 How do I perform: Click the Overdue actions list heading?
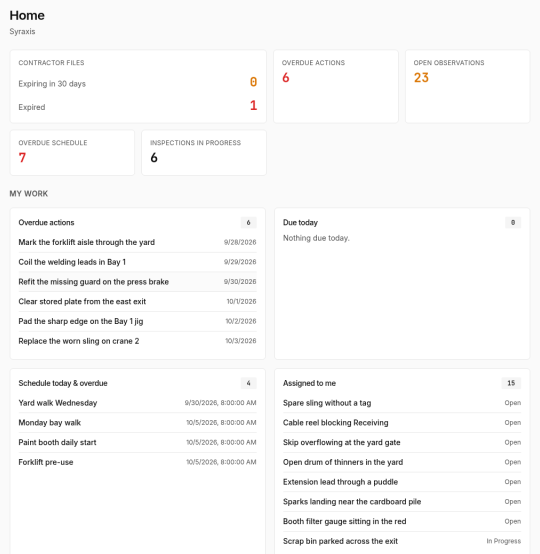click(46, 223)
